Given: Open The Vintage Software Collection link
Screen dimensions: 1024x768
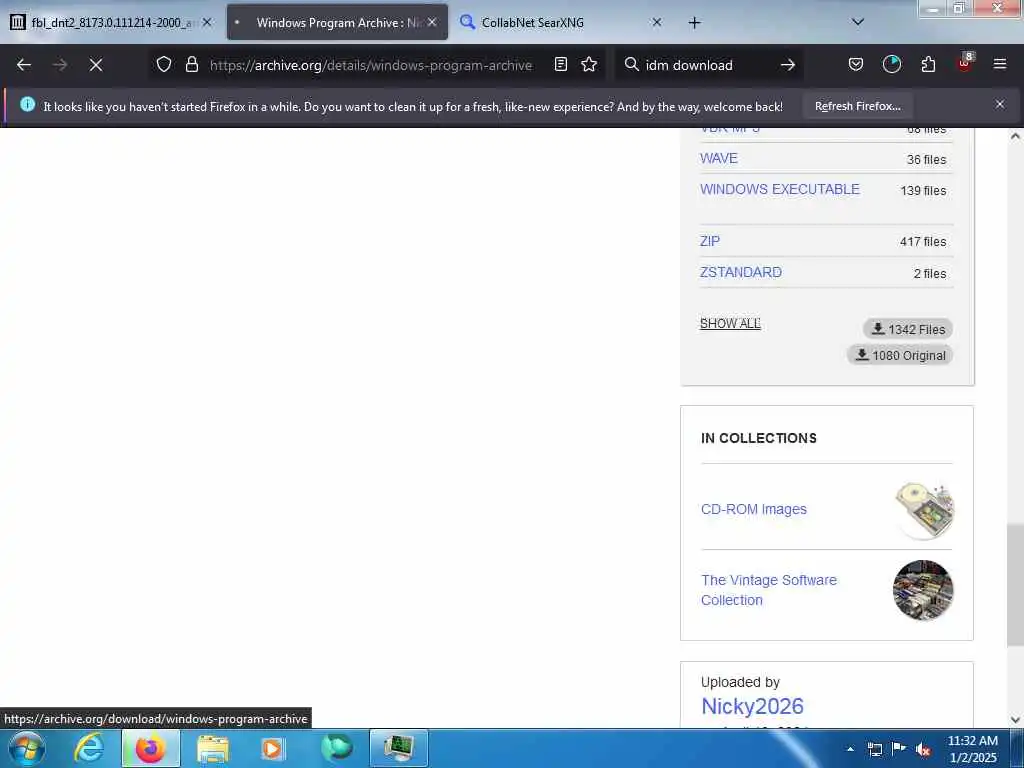Looking at the screenshot, I should [x=769, y=590].
